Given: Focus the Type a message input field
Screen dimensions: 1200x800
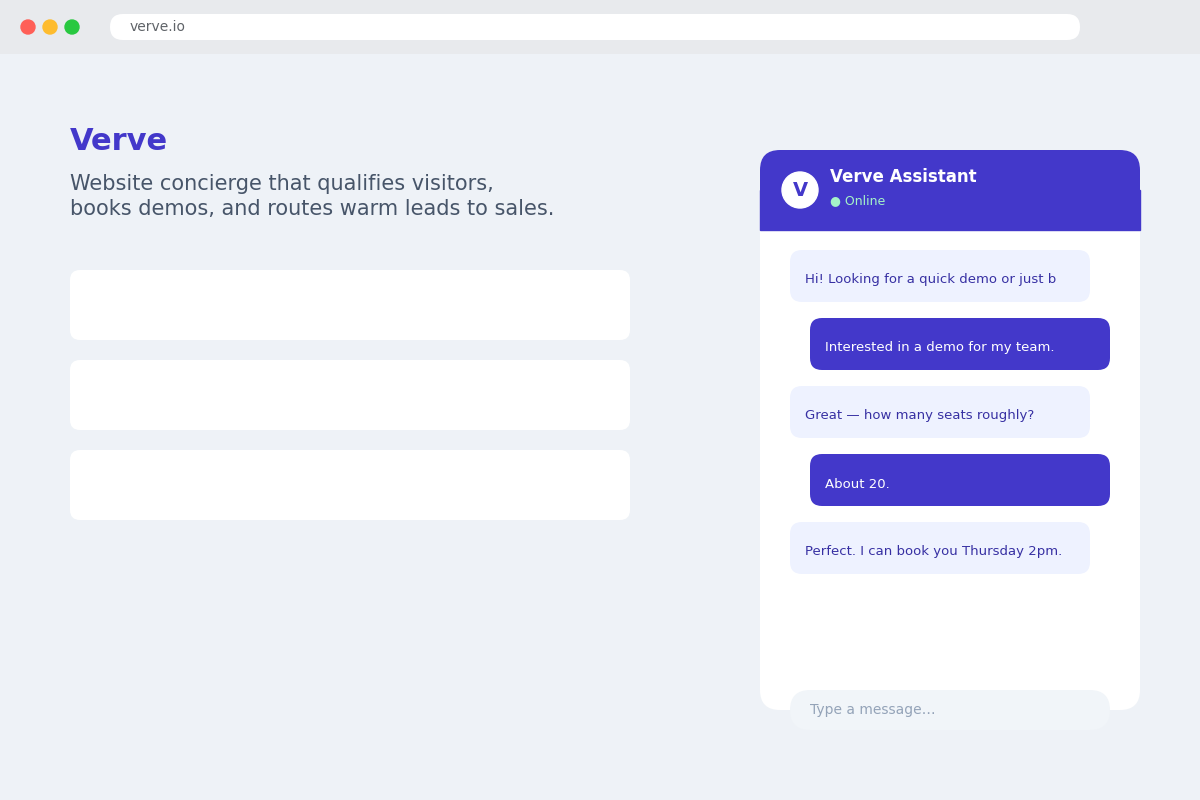Looking at the screenshot, I should pos(950,710).
